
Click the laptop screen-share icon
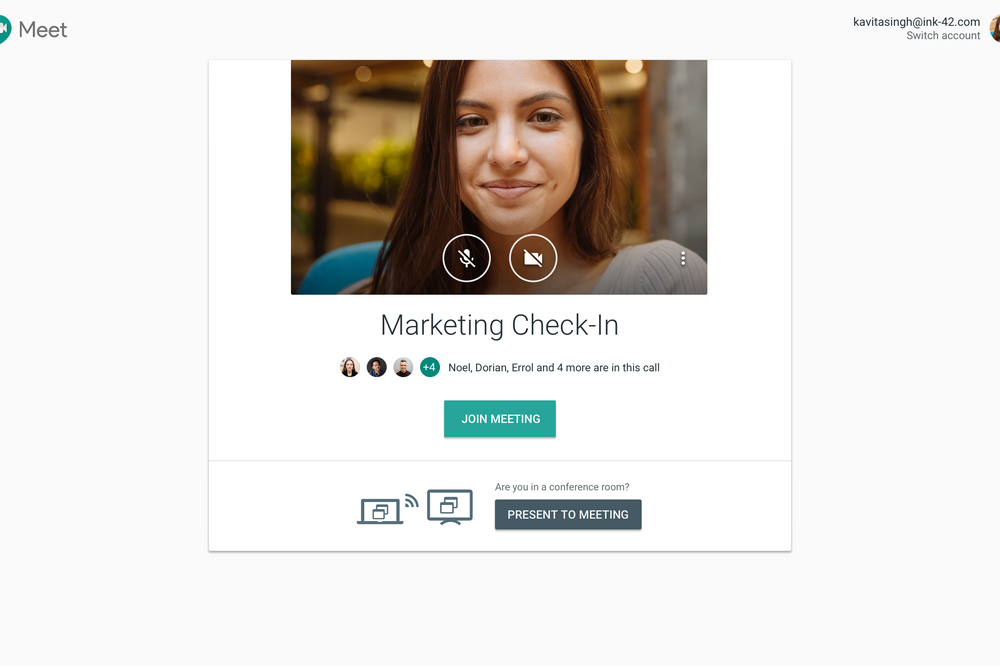(380, 511)
